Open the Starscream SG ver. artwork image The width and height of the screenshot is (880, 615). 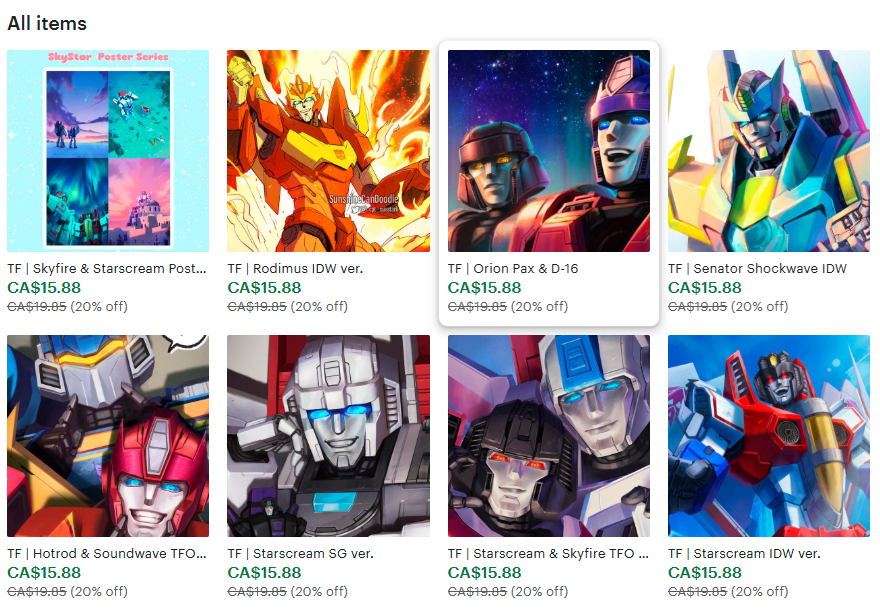tap(328, 436)
